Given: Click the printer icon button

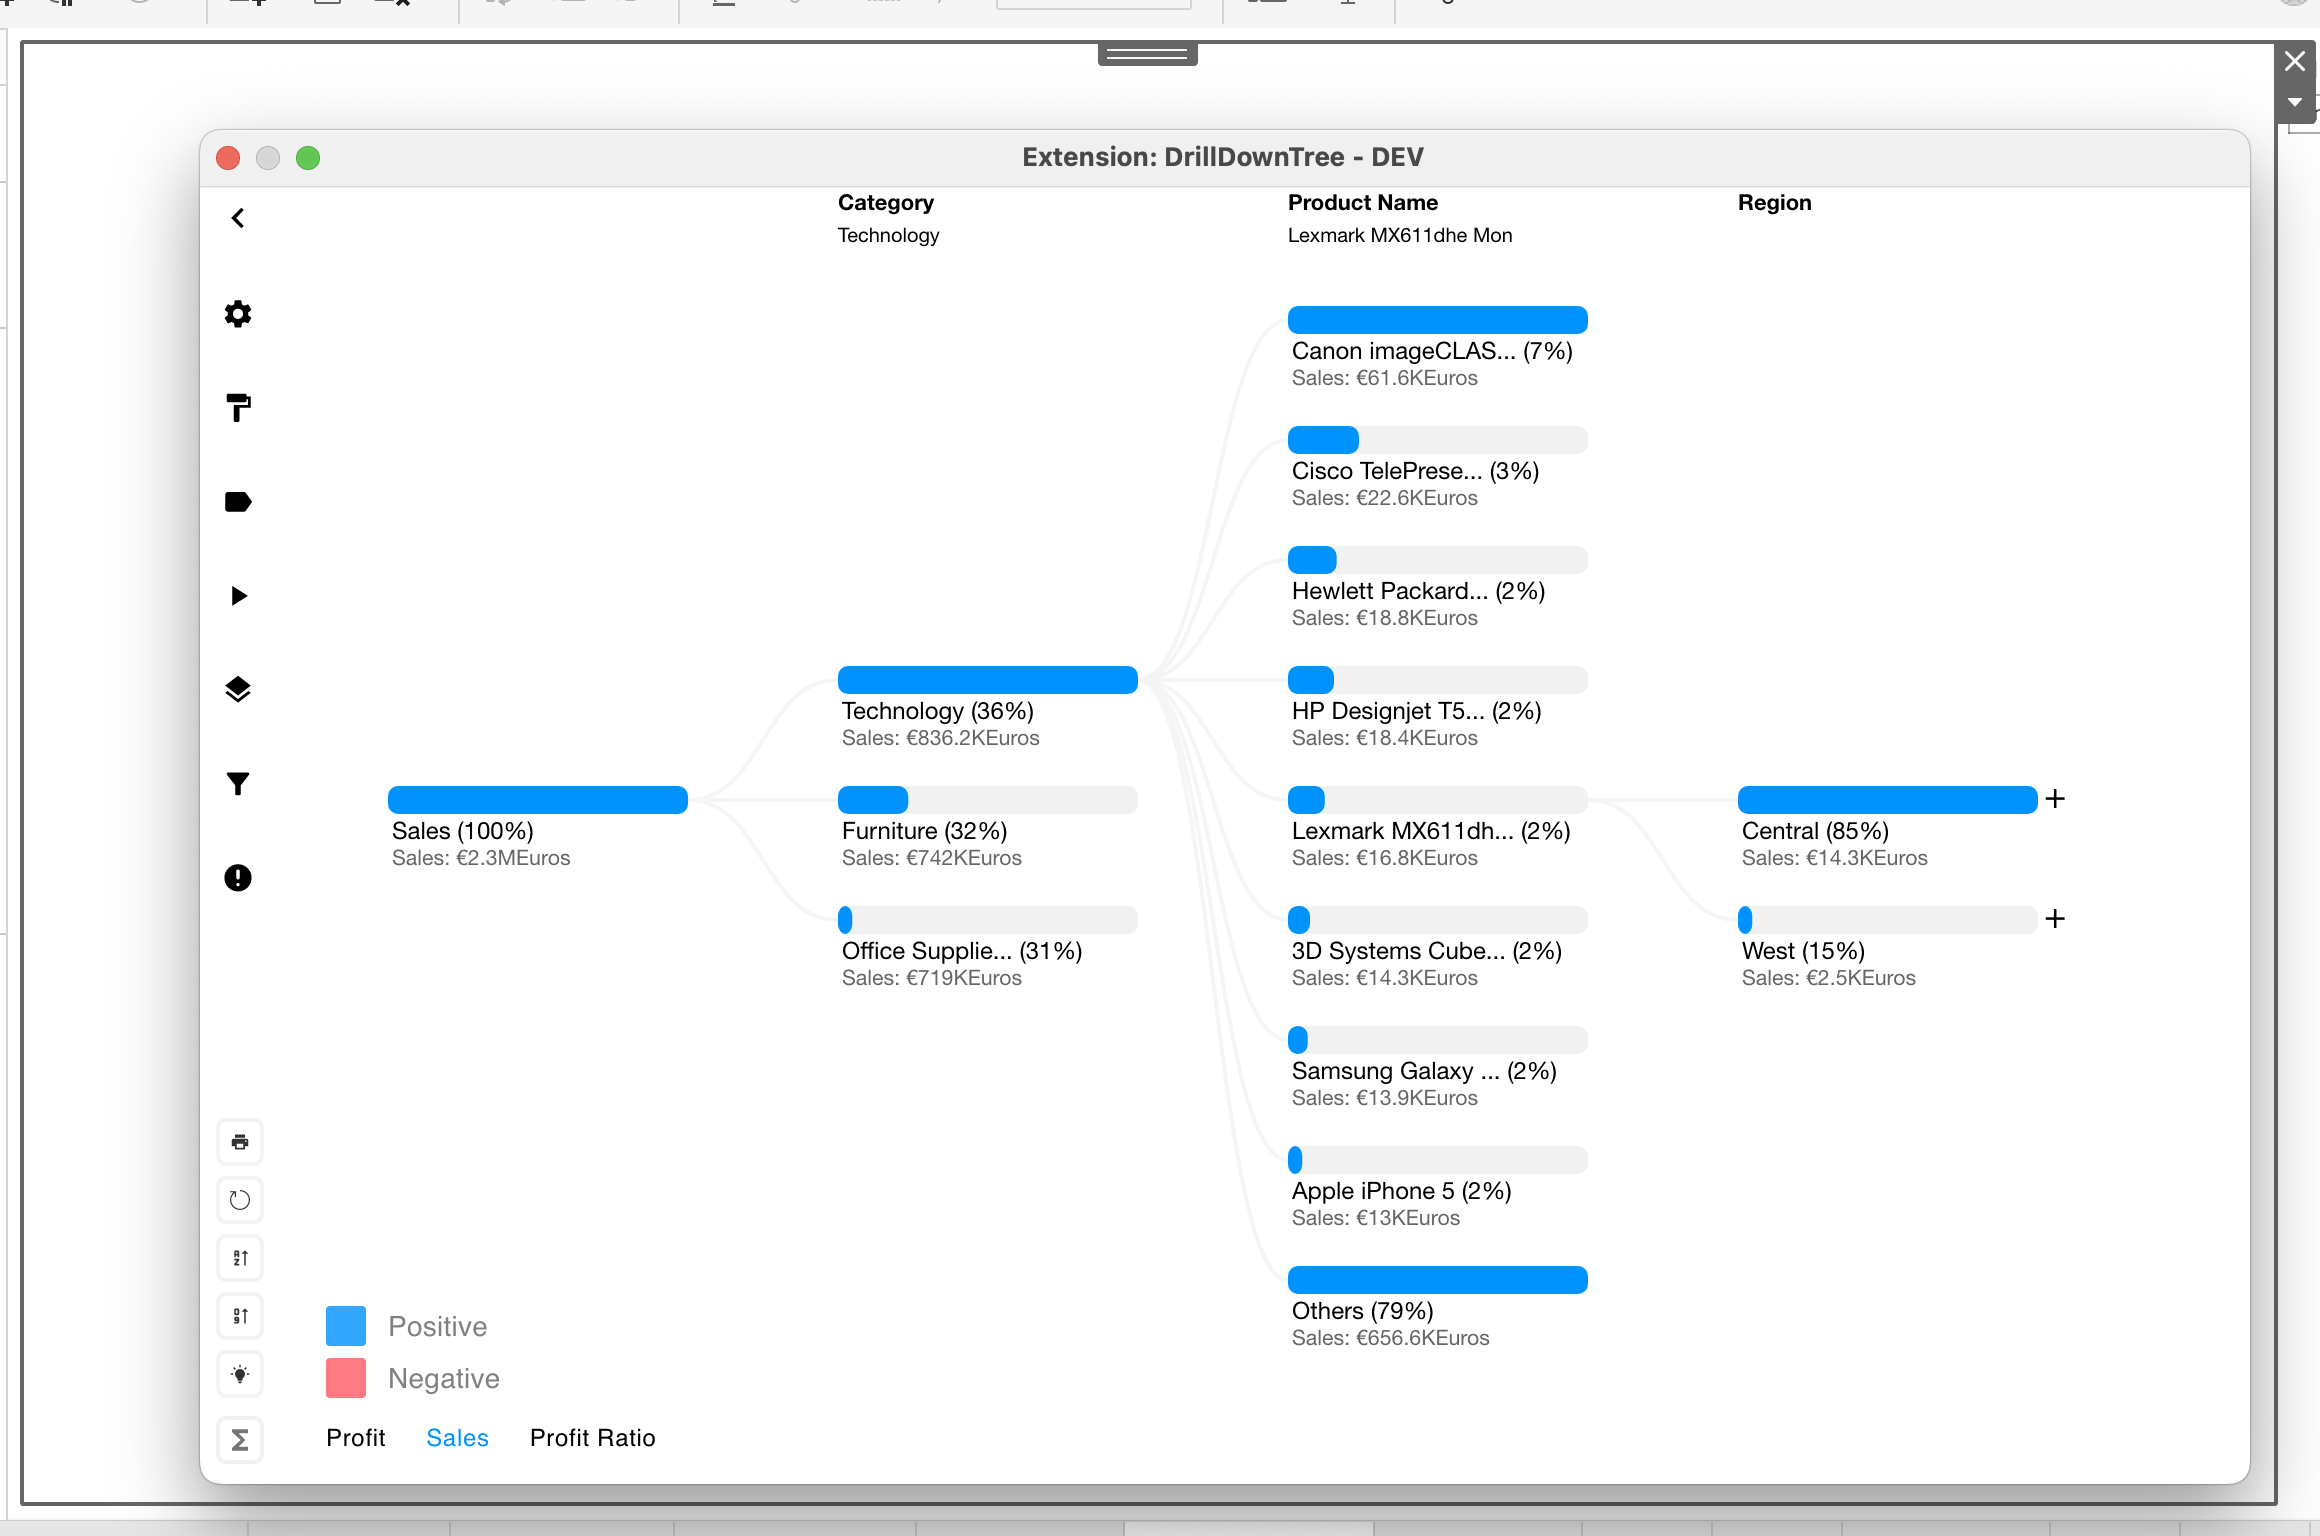Looking at the screenshot, I should (x=240, y=1142).
